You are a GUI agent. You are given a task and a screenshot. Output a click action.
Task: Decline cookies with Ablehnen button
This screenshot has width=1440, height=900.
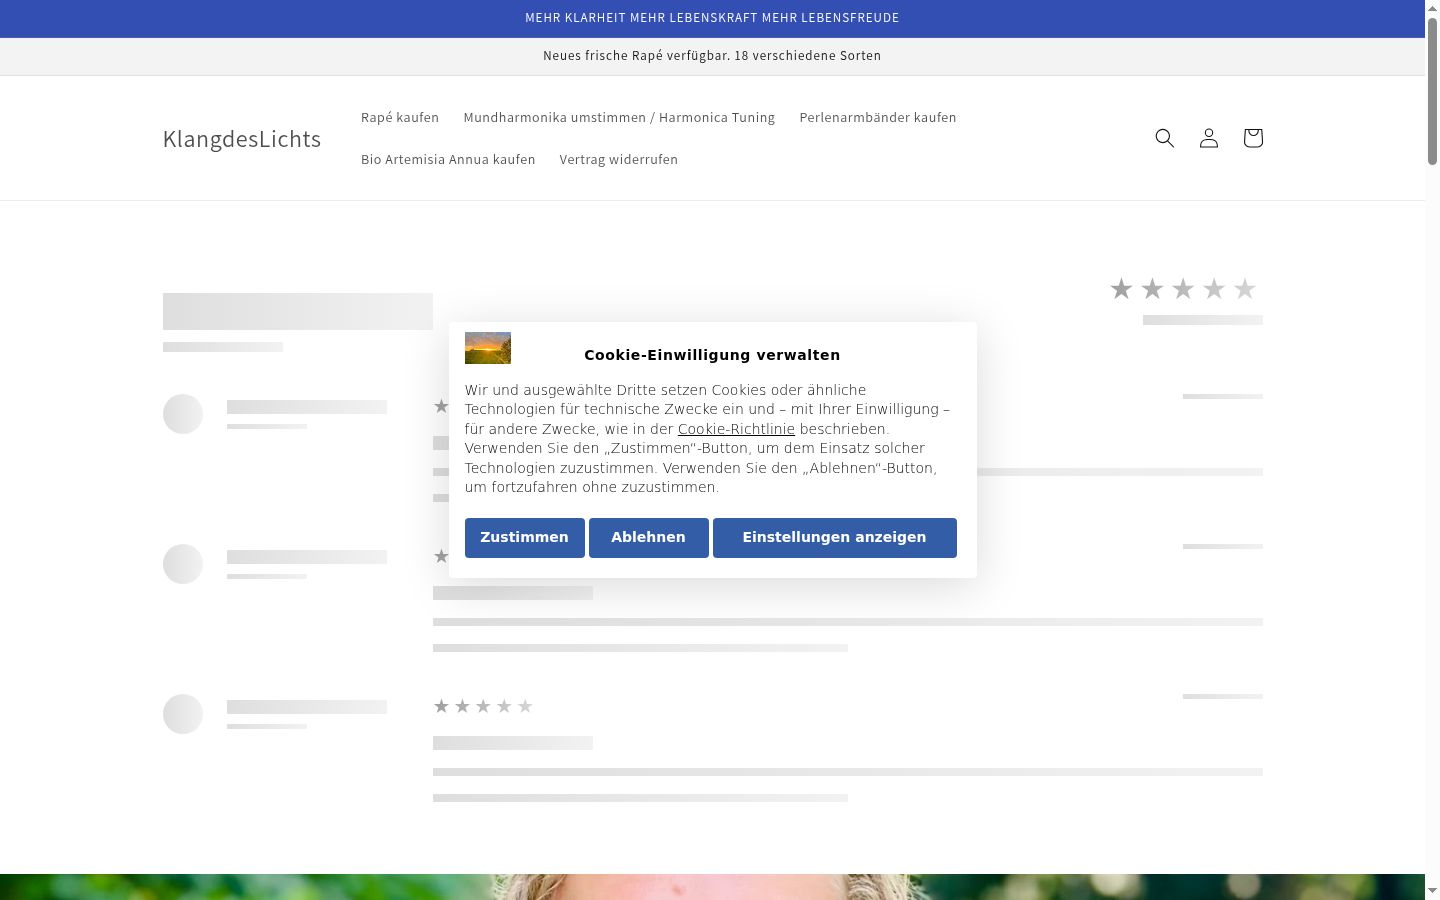point(649,538)
